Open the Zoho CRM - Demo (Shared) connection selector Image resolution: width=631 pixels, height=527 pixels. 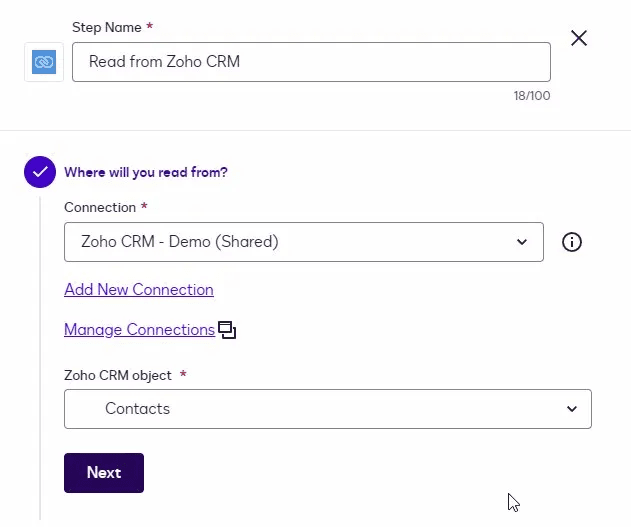point(290,242)
